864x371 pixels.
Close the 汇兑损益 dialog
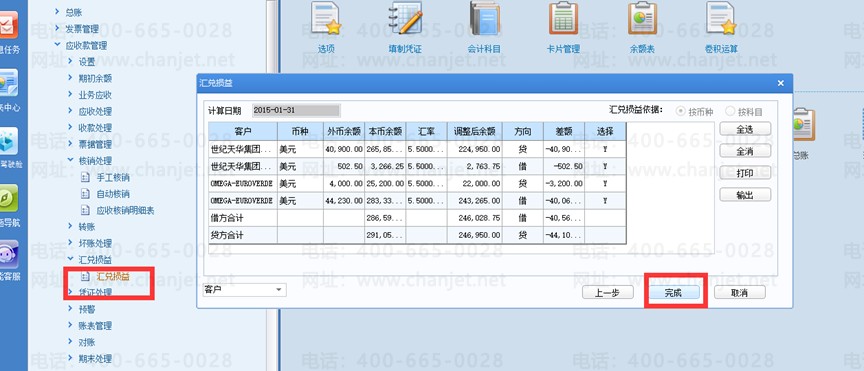pyautogui.click(x=780, y=83)
